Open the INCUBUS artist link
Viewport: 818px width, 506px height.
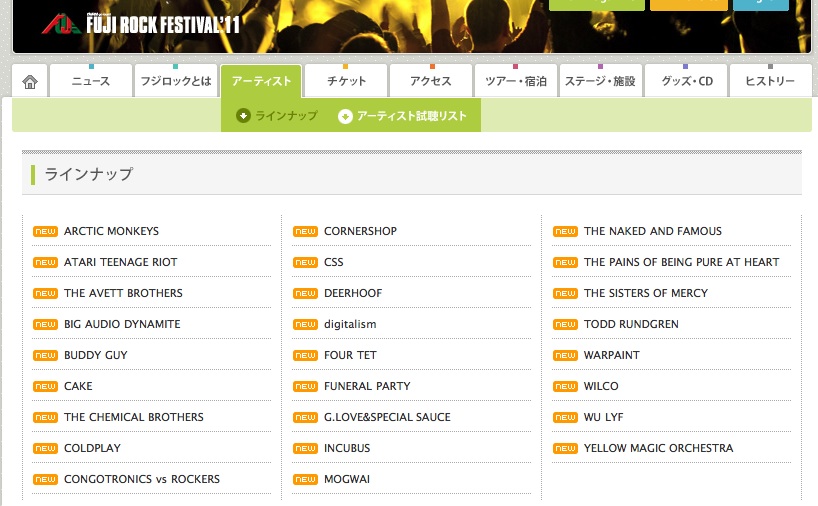pos(347,448)
